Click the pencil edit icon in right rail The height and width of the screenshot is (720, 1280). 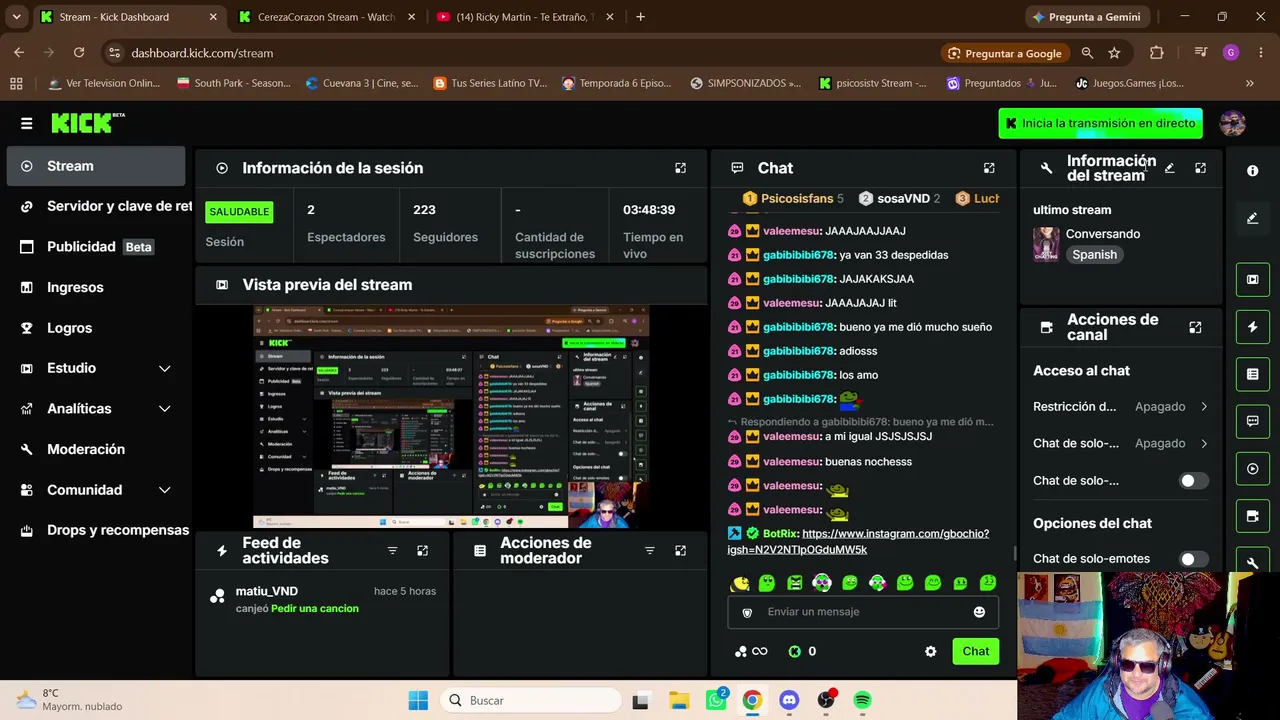[x=1252, y=218]
